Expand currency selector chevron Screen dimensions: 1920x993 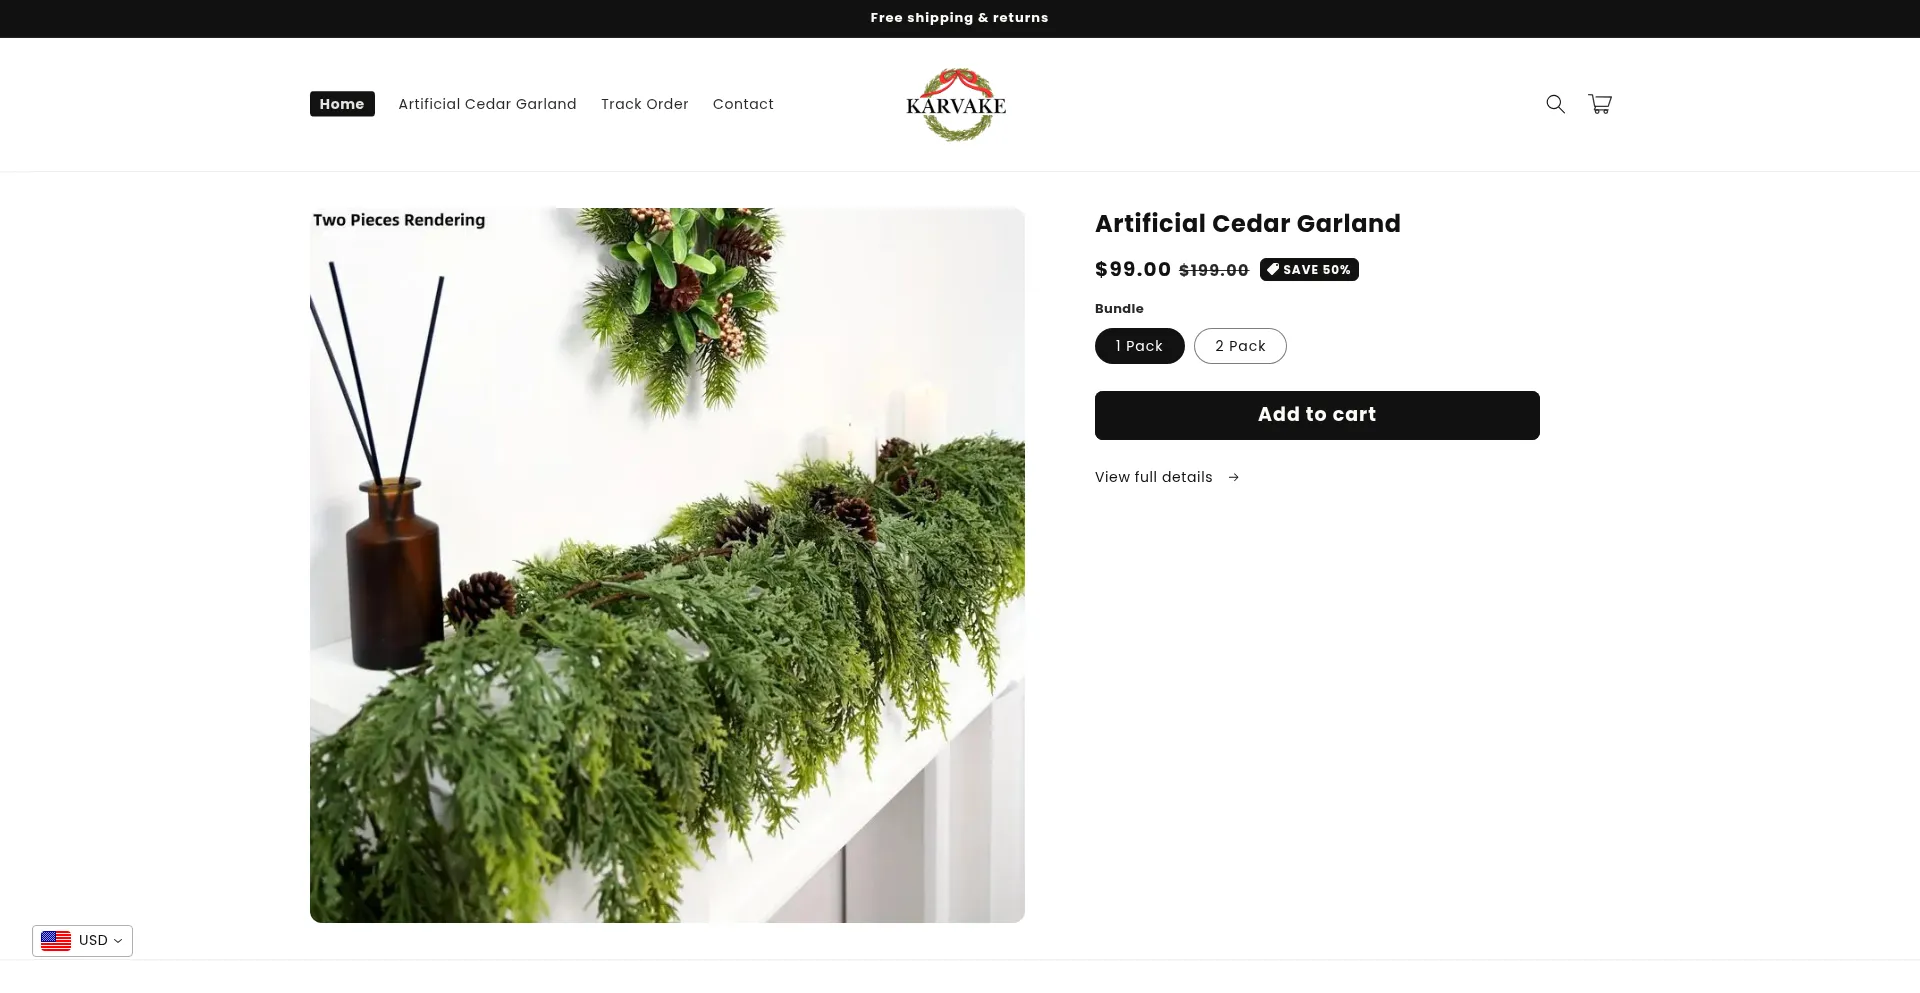click(118, 941)
